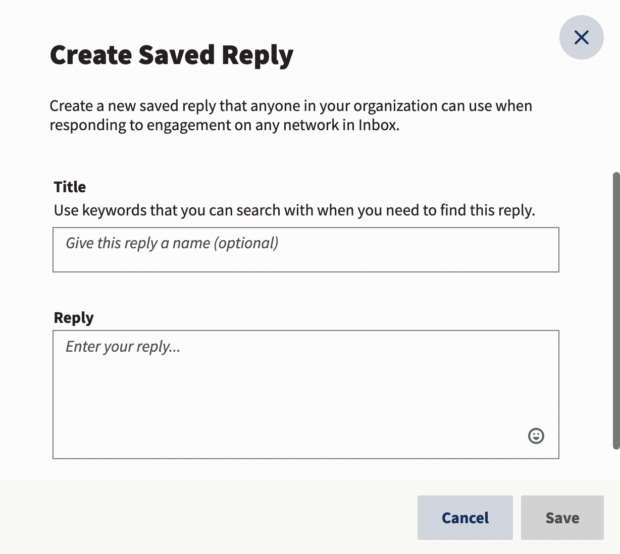This screenshot has width=620, height=554.
Task: Click the bold "Title" field label
Action: pos(70,187)
